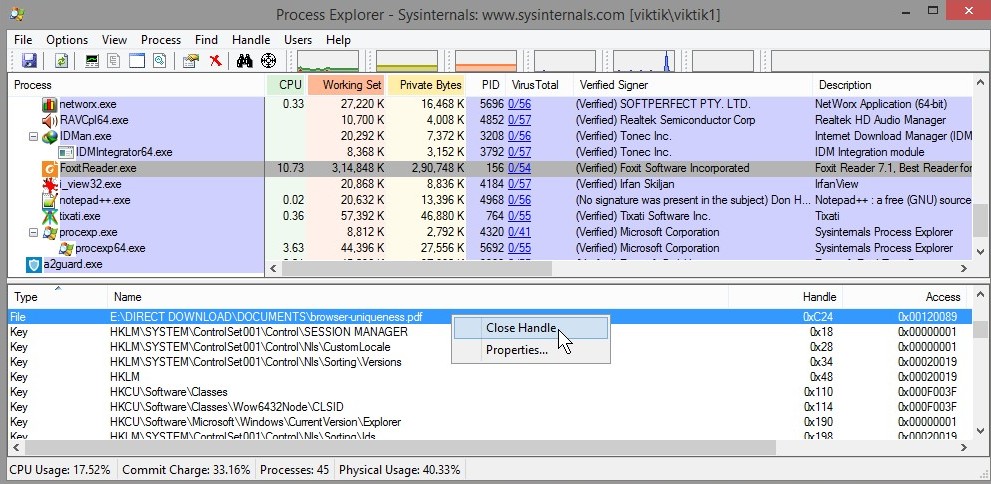The image size is (991, 484).
Task: Open the process Properties toolbar icon
Action: 190,61
